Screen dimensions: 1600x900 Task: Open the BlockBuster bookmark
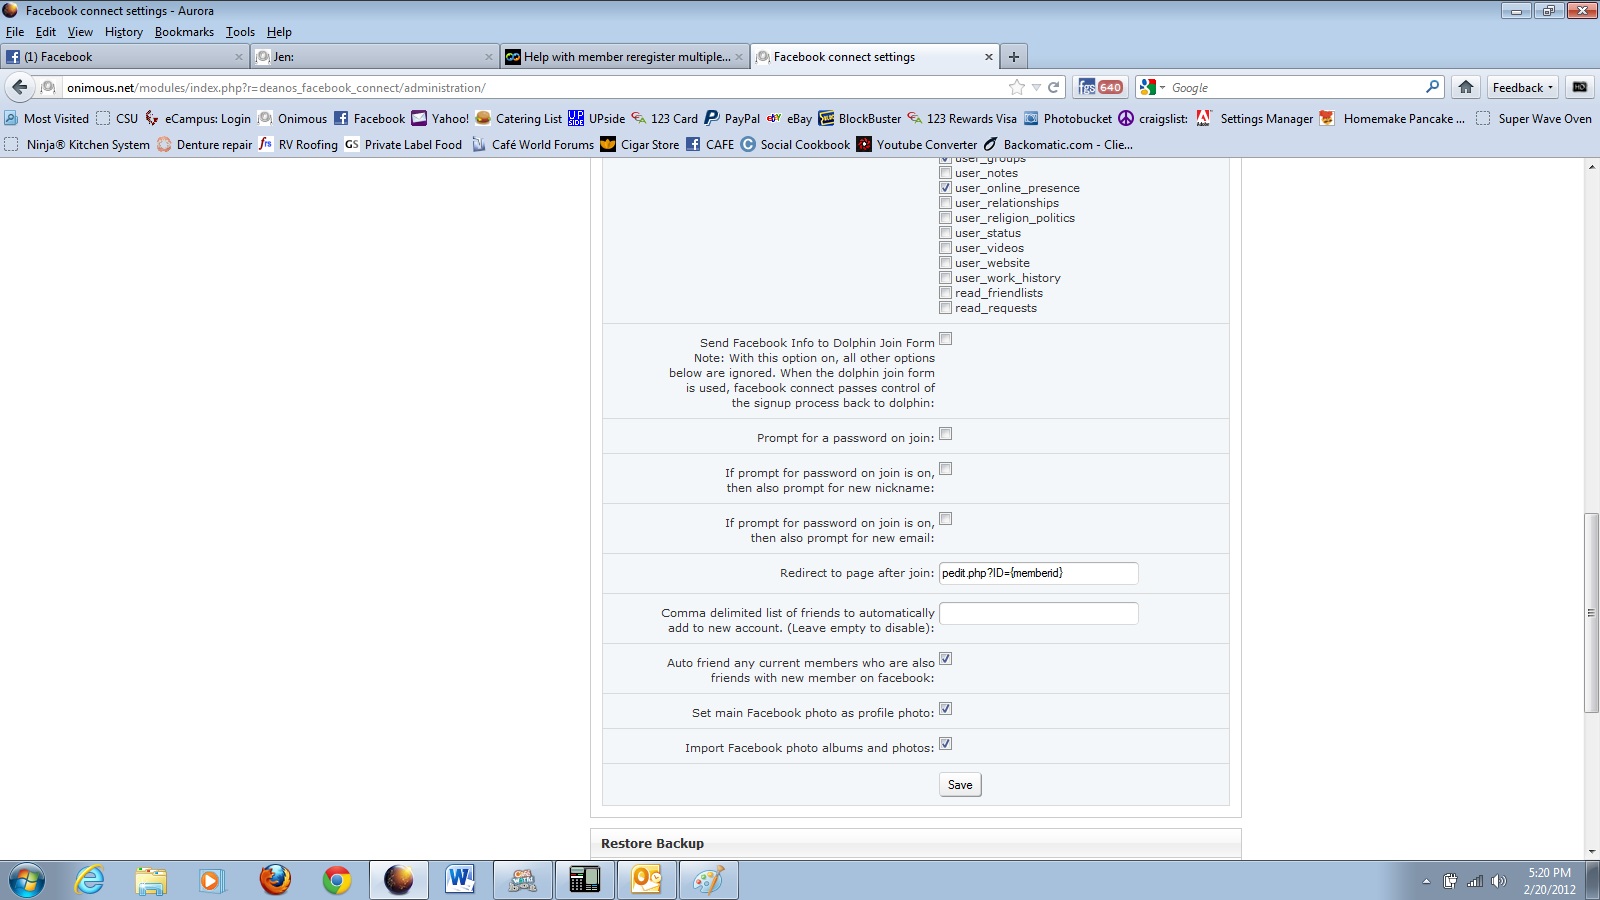click(859, 118)
